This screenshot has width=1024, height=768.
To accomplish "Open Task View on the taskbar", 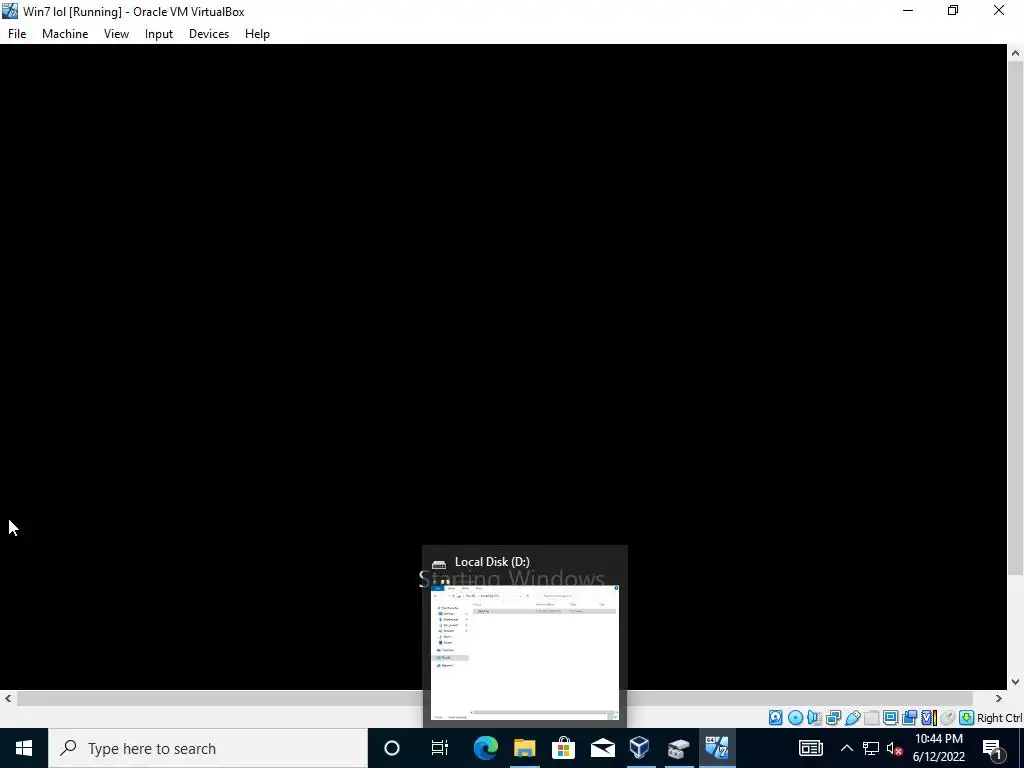I will point(440,748).
